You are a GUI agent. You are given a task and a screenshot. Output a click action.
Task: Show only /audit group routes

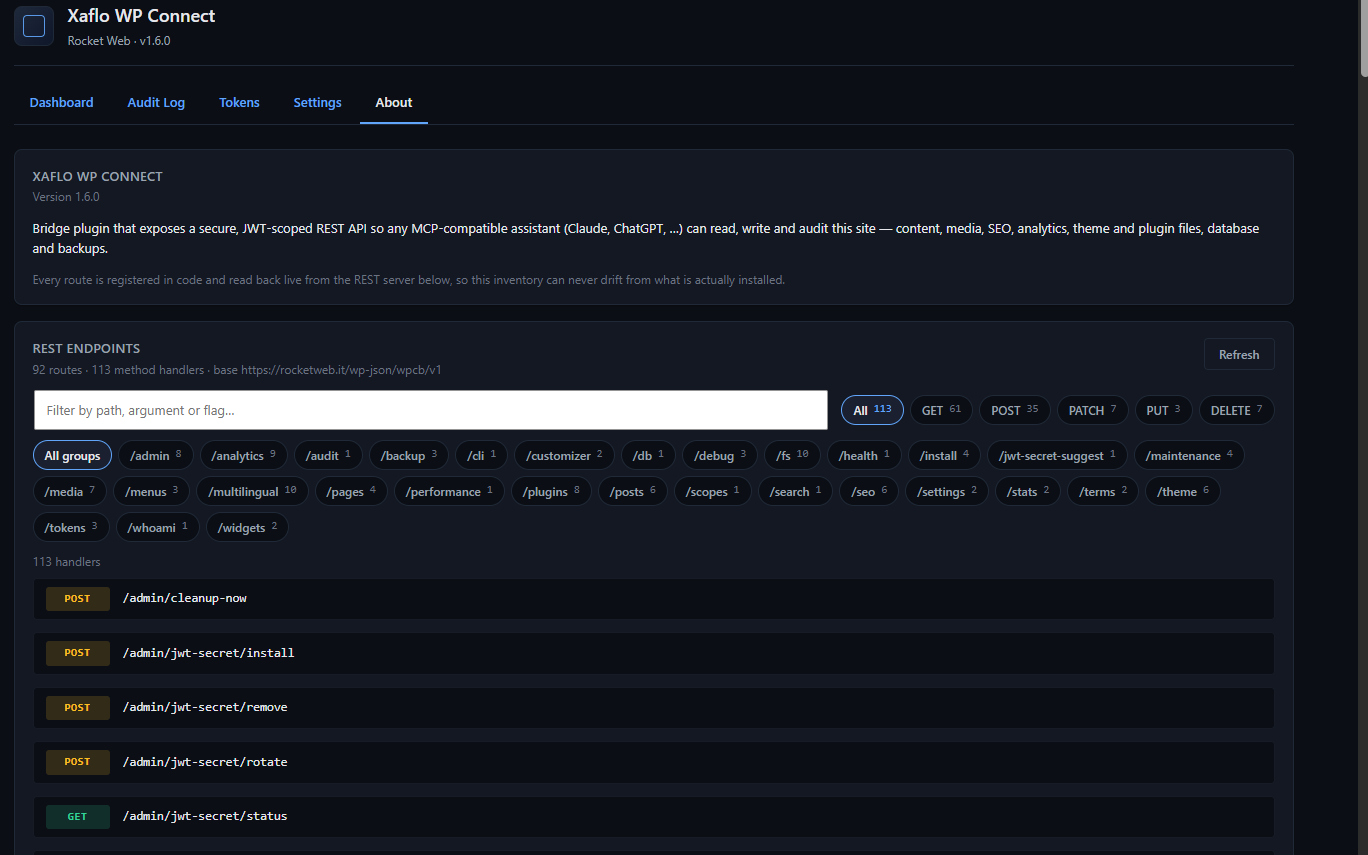[328, 456]
